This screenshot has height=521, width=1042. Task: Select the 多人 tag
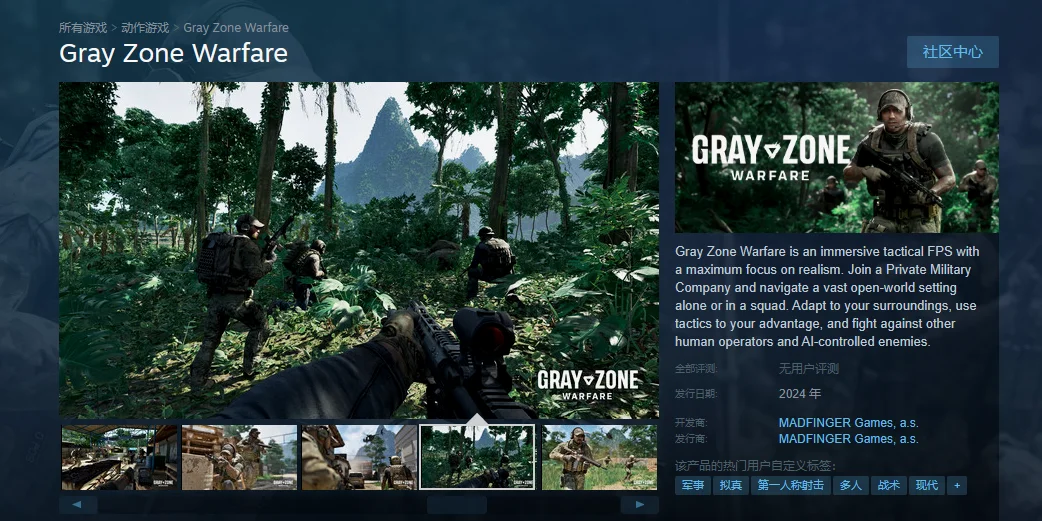(851, 486)
